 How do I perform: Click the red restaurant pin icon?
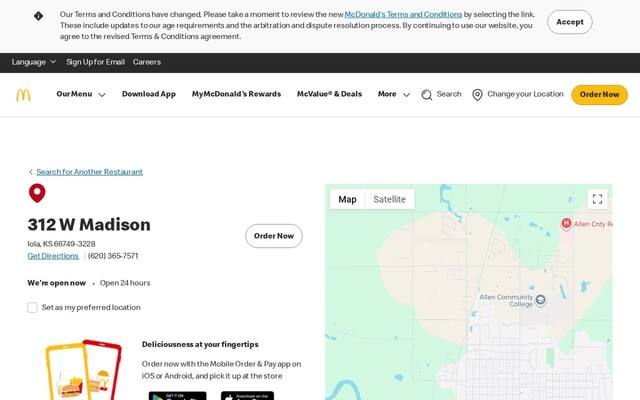(37, 193)
